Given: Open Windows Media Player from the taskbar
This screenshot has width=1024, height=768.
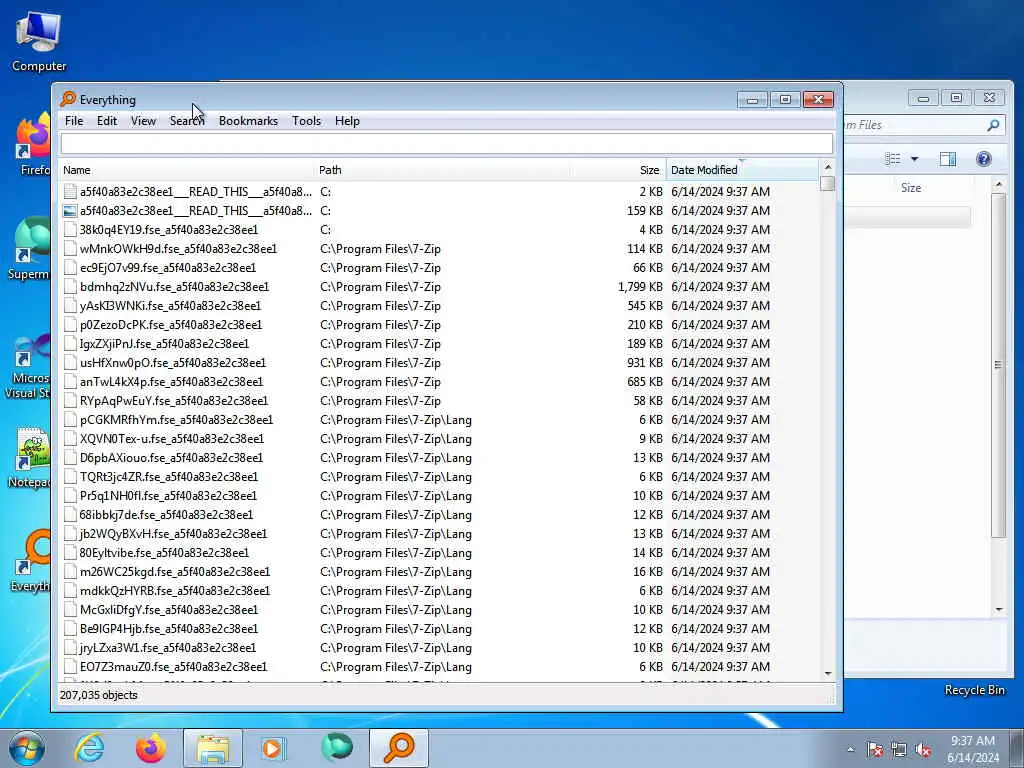Looking at the screenshot, I should [273, 748].
